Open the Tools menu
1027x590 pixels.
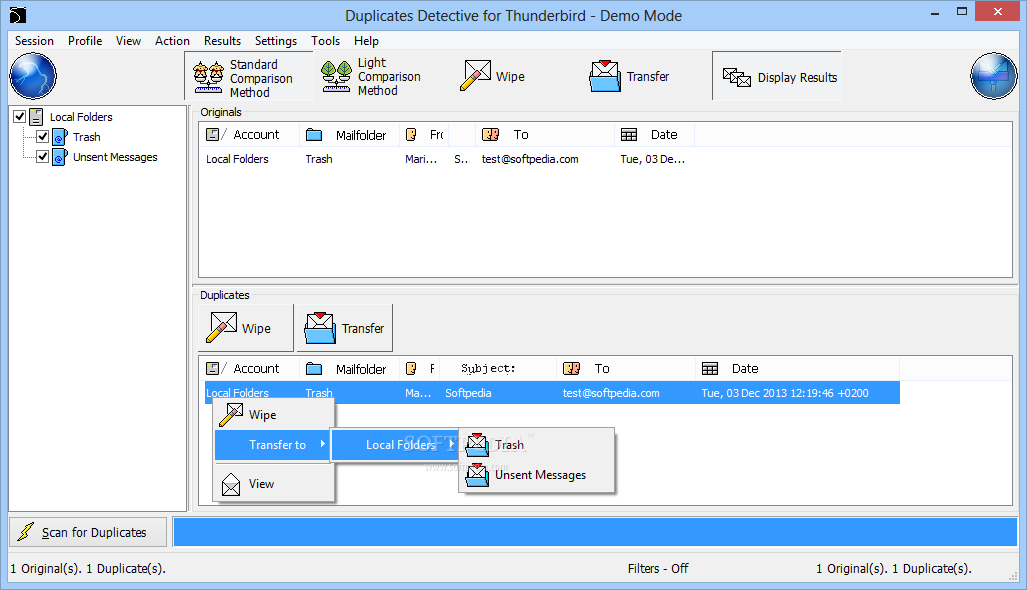(x=326, y=41)
